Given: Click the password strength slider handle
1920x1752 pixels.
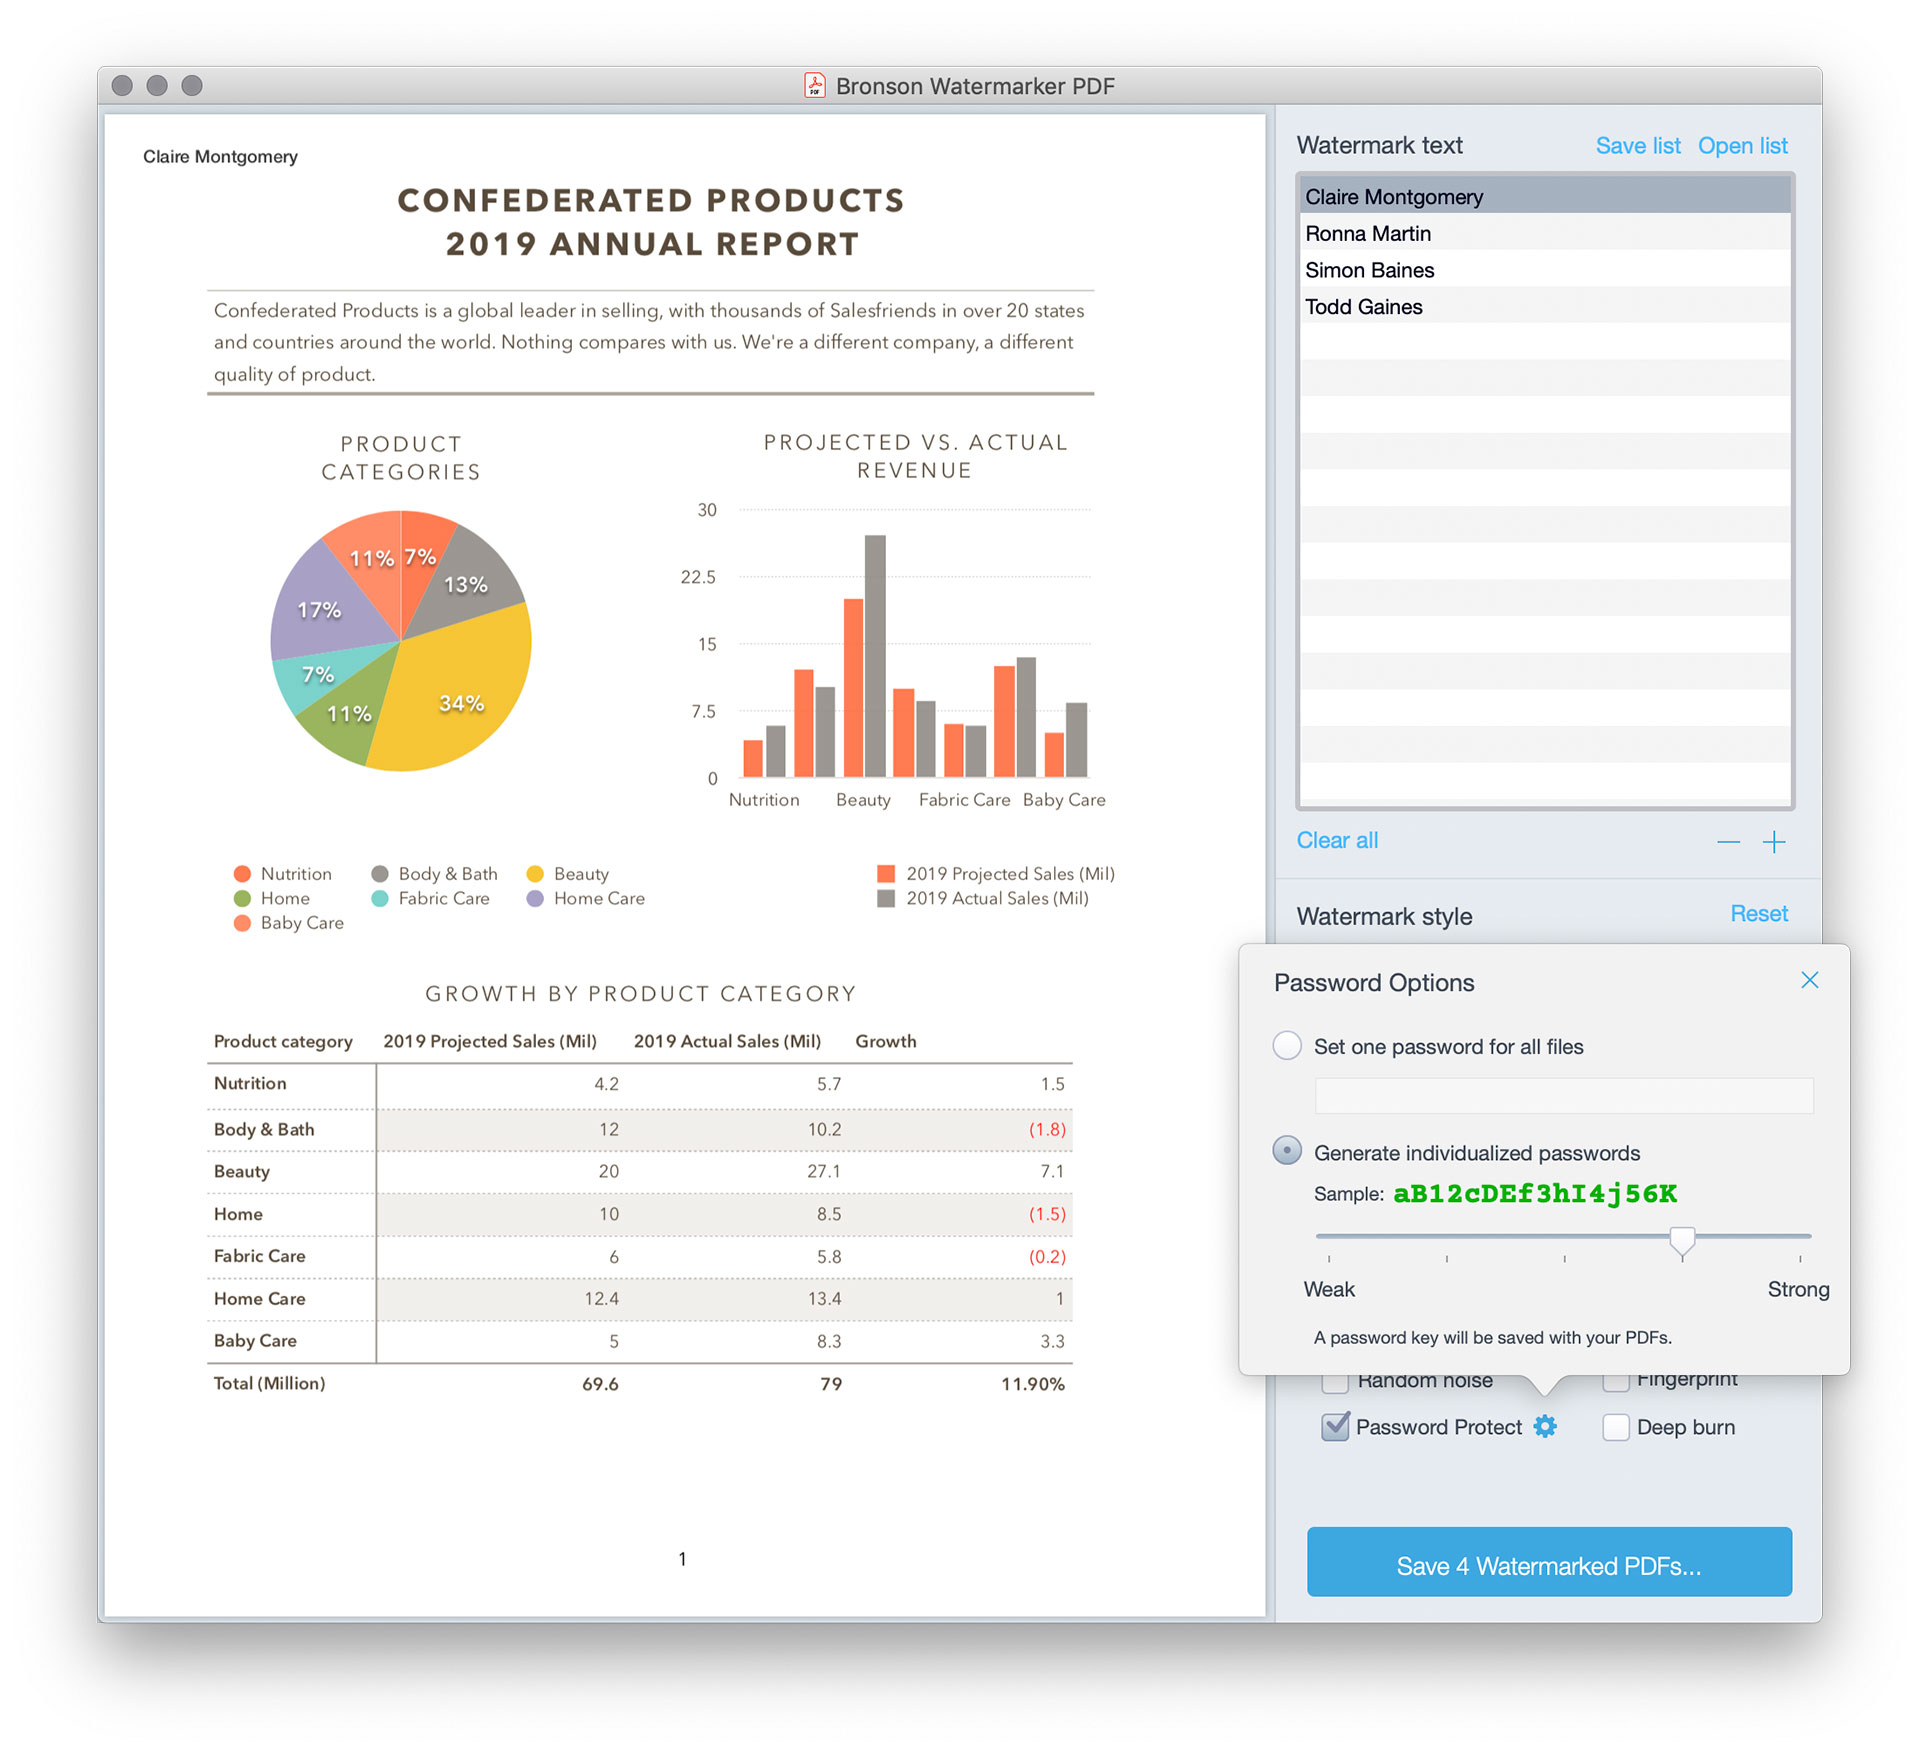Looking at the screenshot, I should [x=1682, y=1240].
